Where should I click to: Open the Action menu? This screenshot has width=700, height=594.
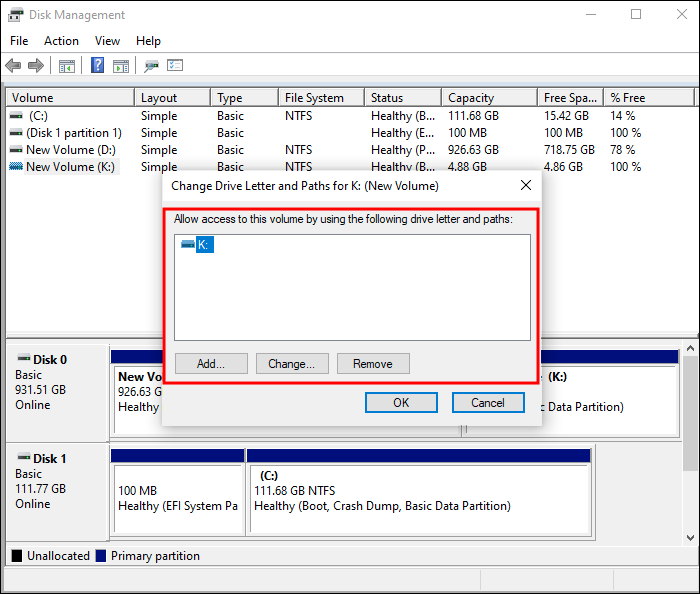coord(61,41)
